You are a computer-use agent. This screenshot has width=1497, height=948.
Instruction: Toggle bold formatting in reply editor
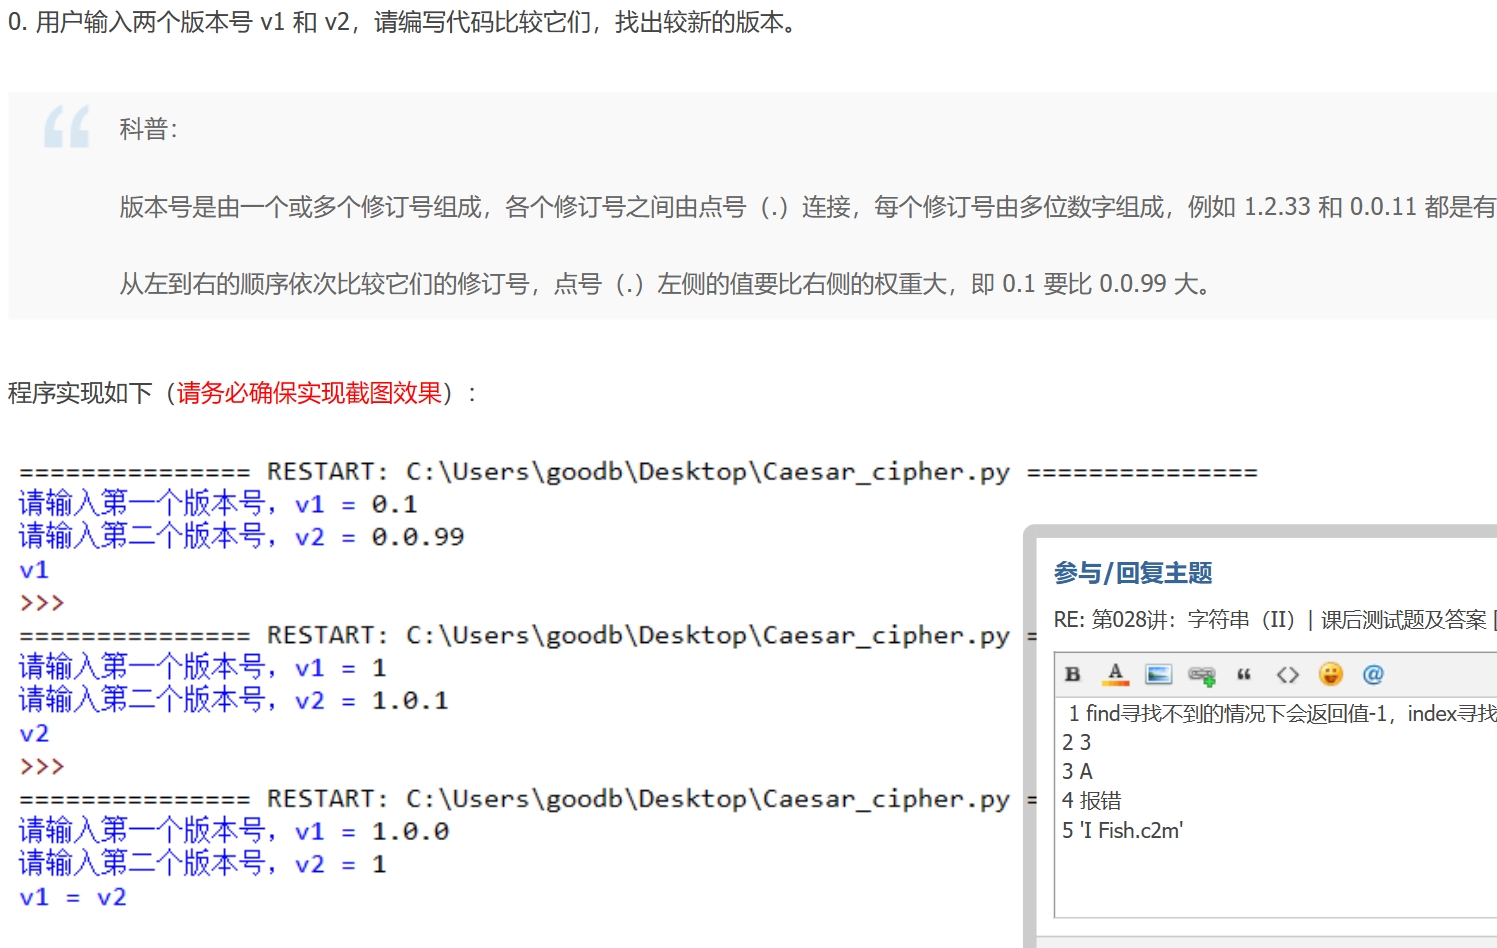pos(1073,674)
